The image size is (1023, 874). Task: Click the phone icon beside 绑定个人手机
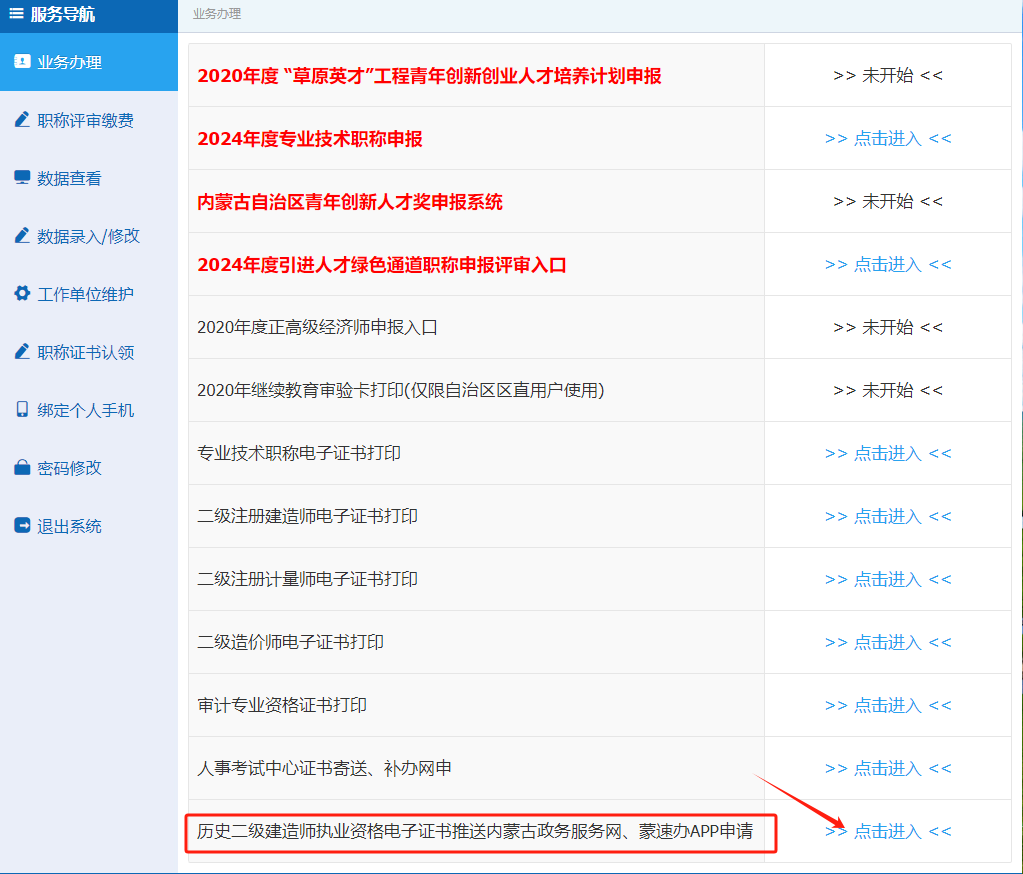(x=22, y=410)
